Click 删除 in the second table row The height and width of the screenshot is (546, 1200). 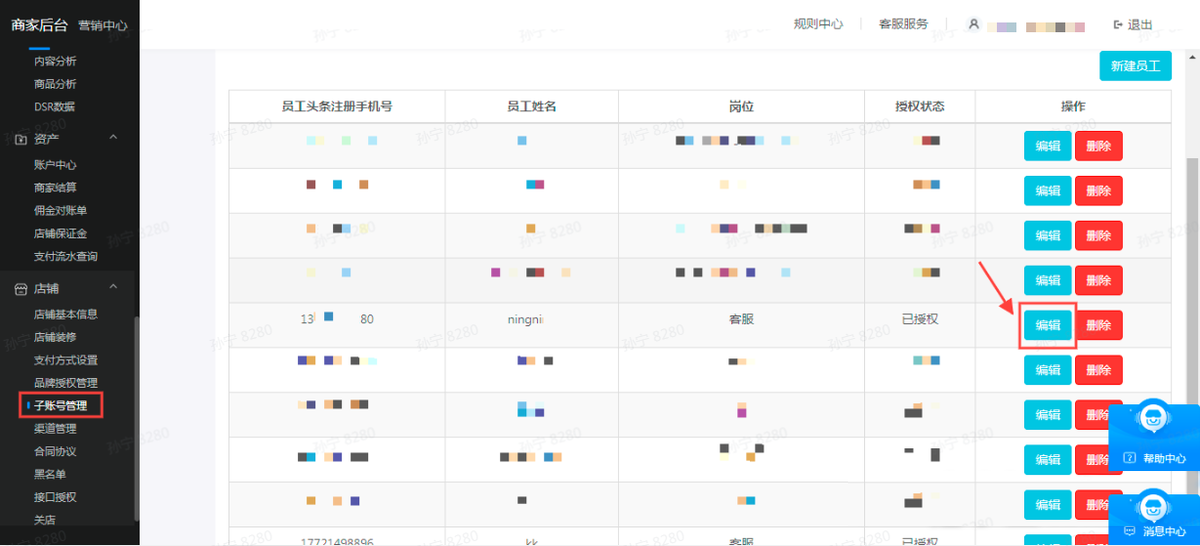pos(1098,191)
